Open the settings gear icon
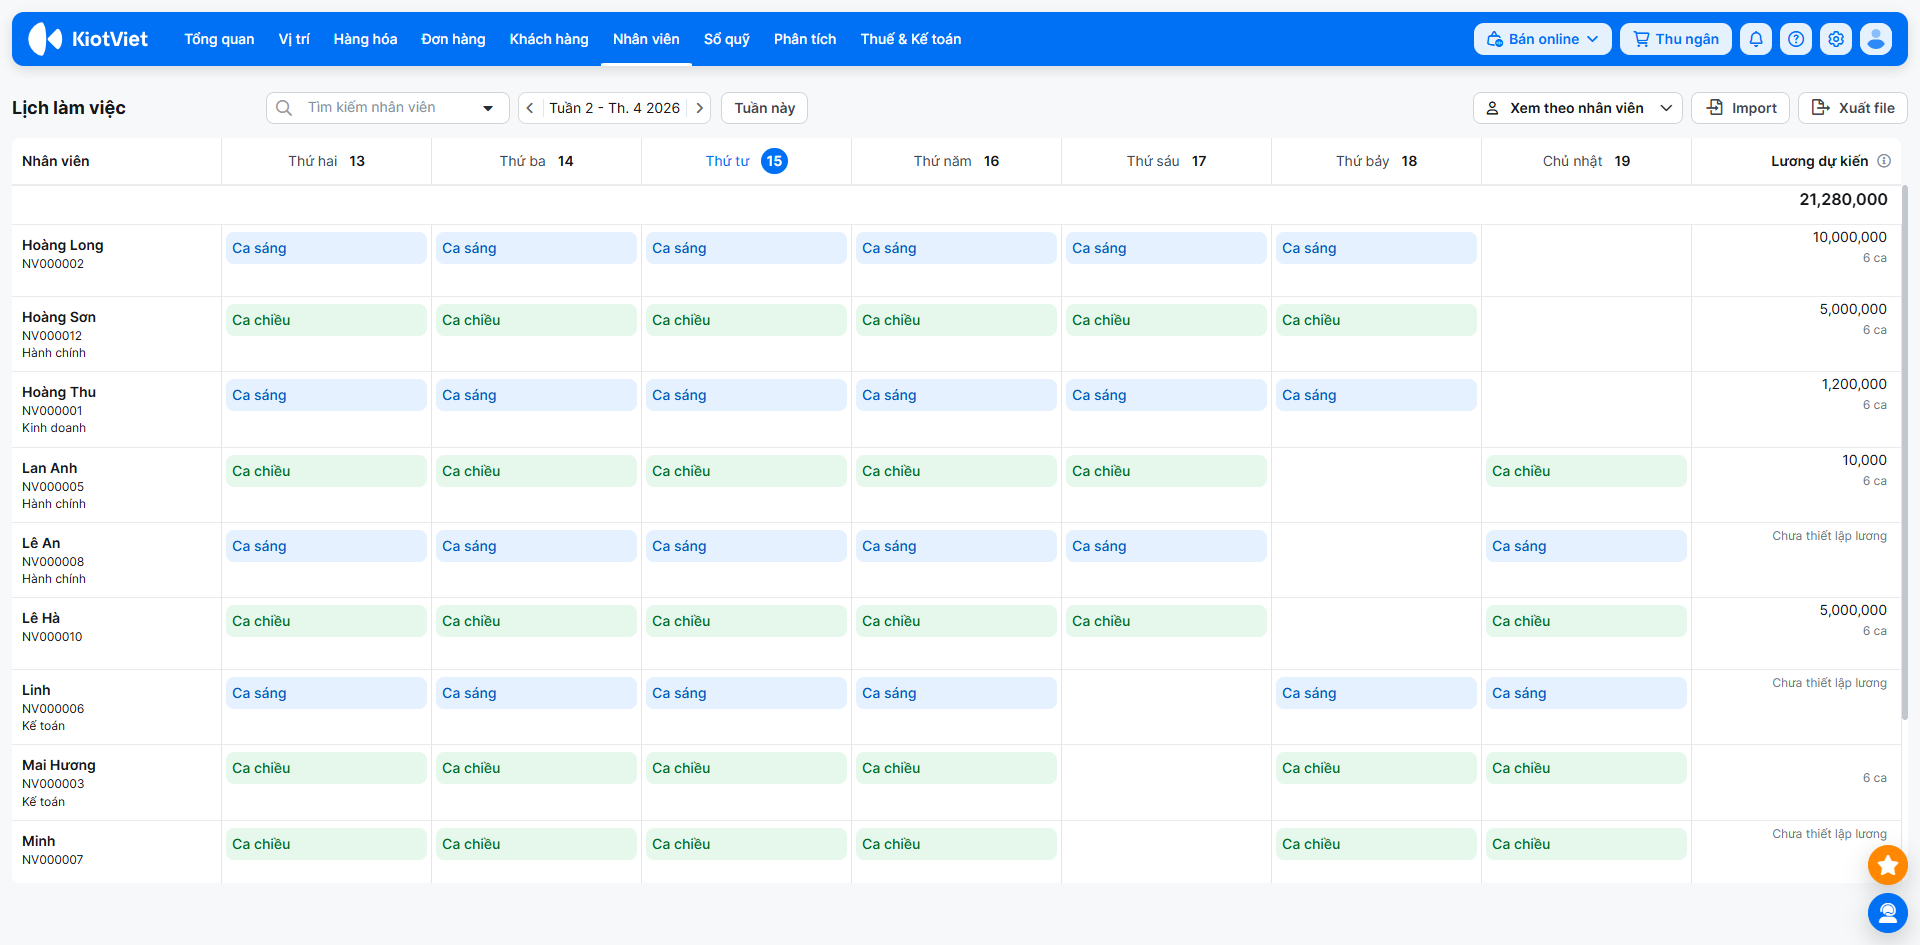The image size is (1920, 945). (1836, 39)
